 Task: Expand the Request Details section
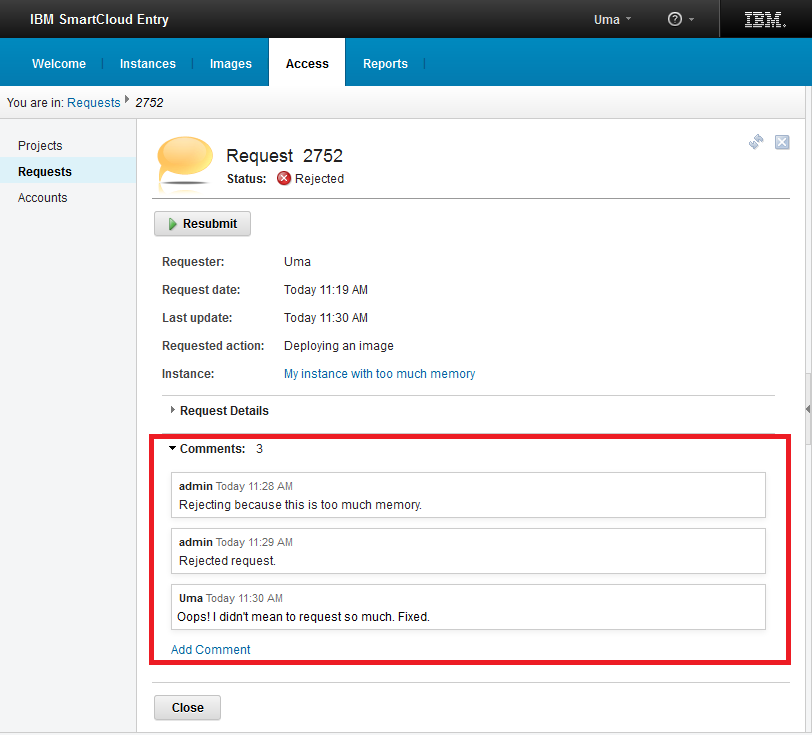point(223,410)
